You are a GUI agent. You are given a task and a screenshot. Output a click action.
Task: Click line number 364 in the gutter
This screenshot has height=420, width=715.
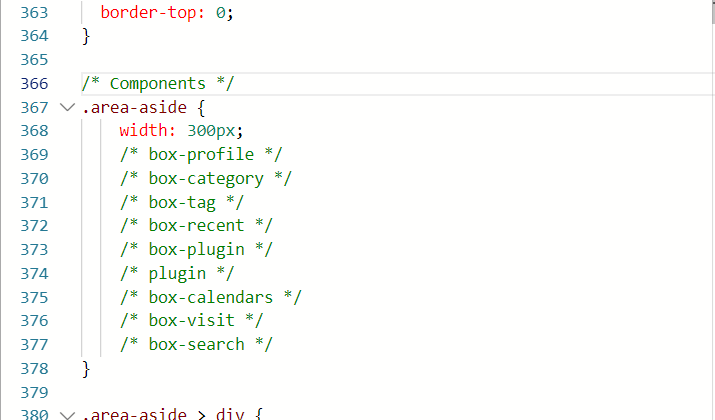point(34,36)
